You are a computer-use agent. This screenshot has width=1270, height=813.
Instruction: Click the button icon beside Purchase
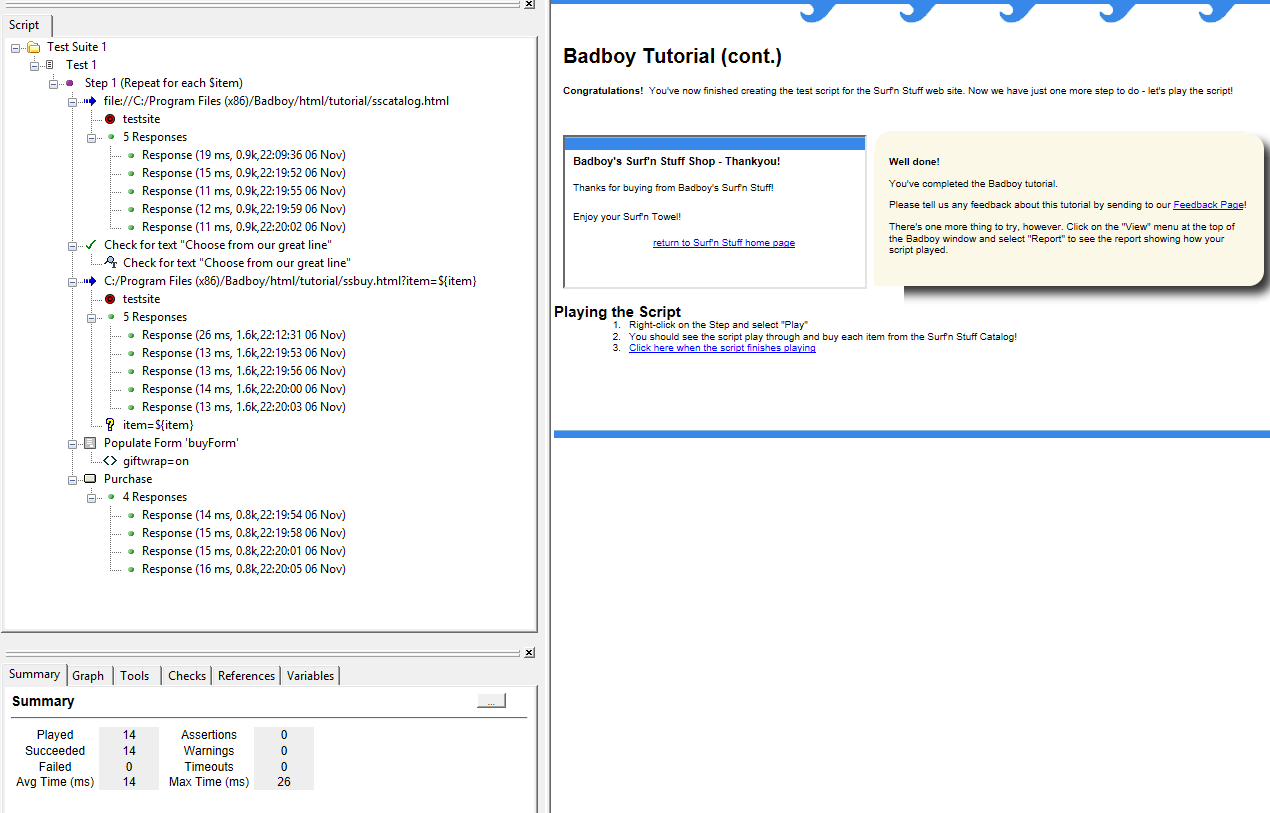tap(90, 479)
